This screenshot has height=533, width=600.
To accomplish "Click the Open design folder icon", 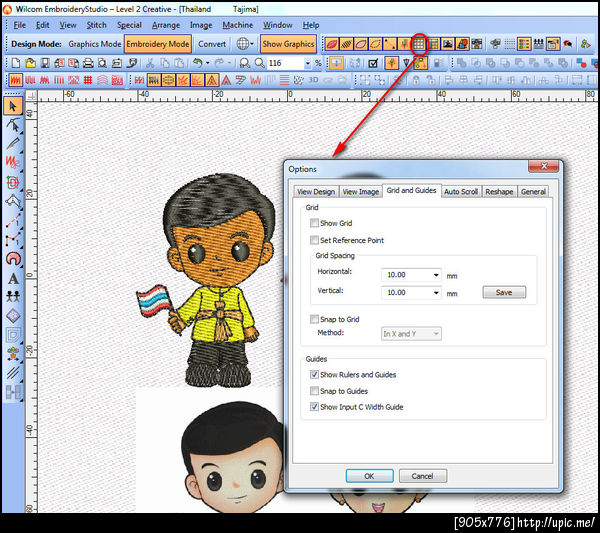I will click(x=30, y=63).
